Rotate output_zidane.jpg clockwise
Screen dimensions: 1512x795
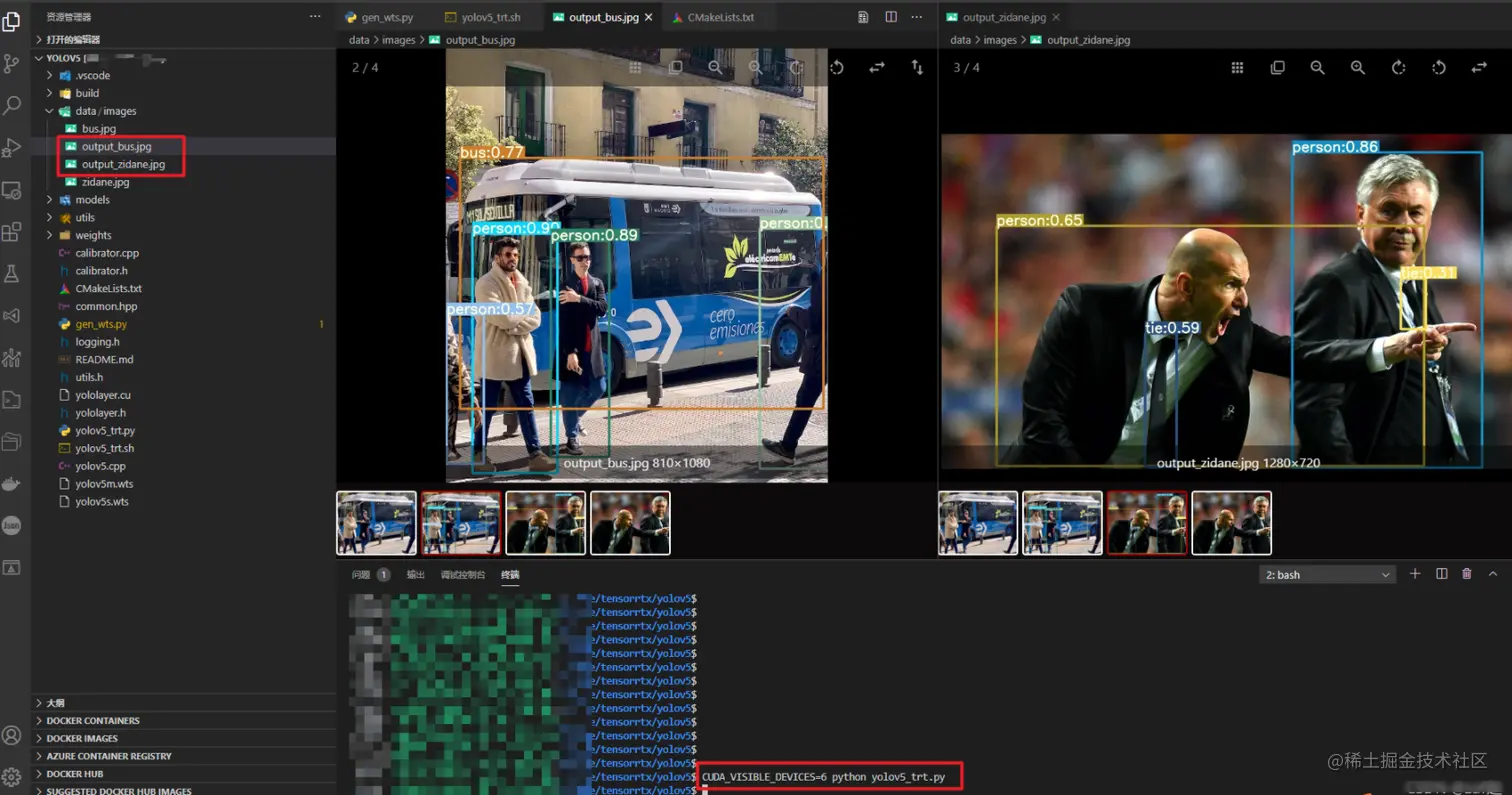click(x=1399, y=67)
